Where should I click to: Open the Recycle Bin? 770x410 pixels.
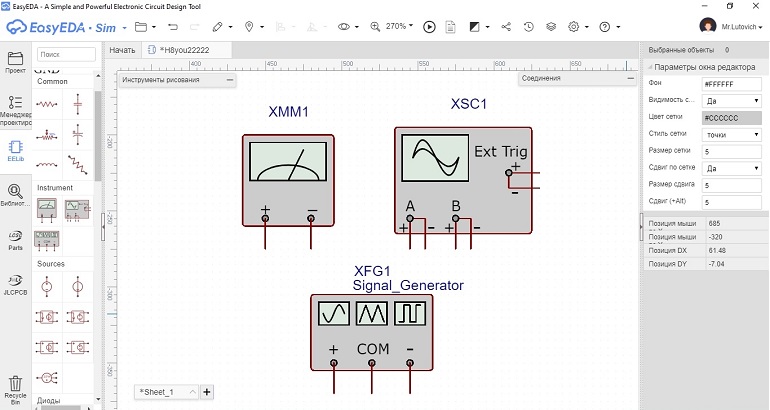(15, 390)
